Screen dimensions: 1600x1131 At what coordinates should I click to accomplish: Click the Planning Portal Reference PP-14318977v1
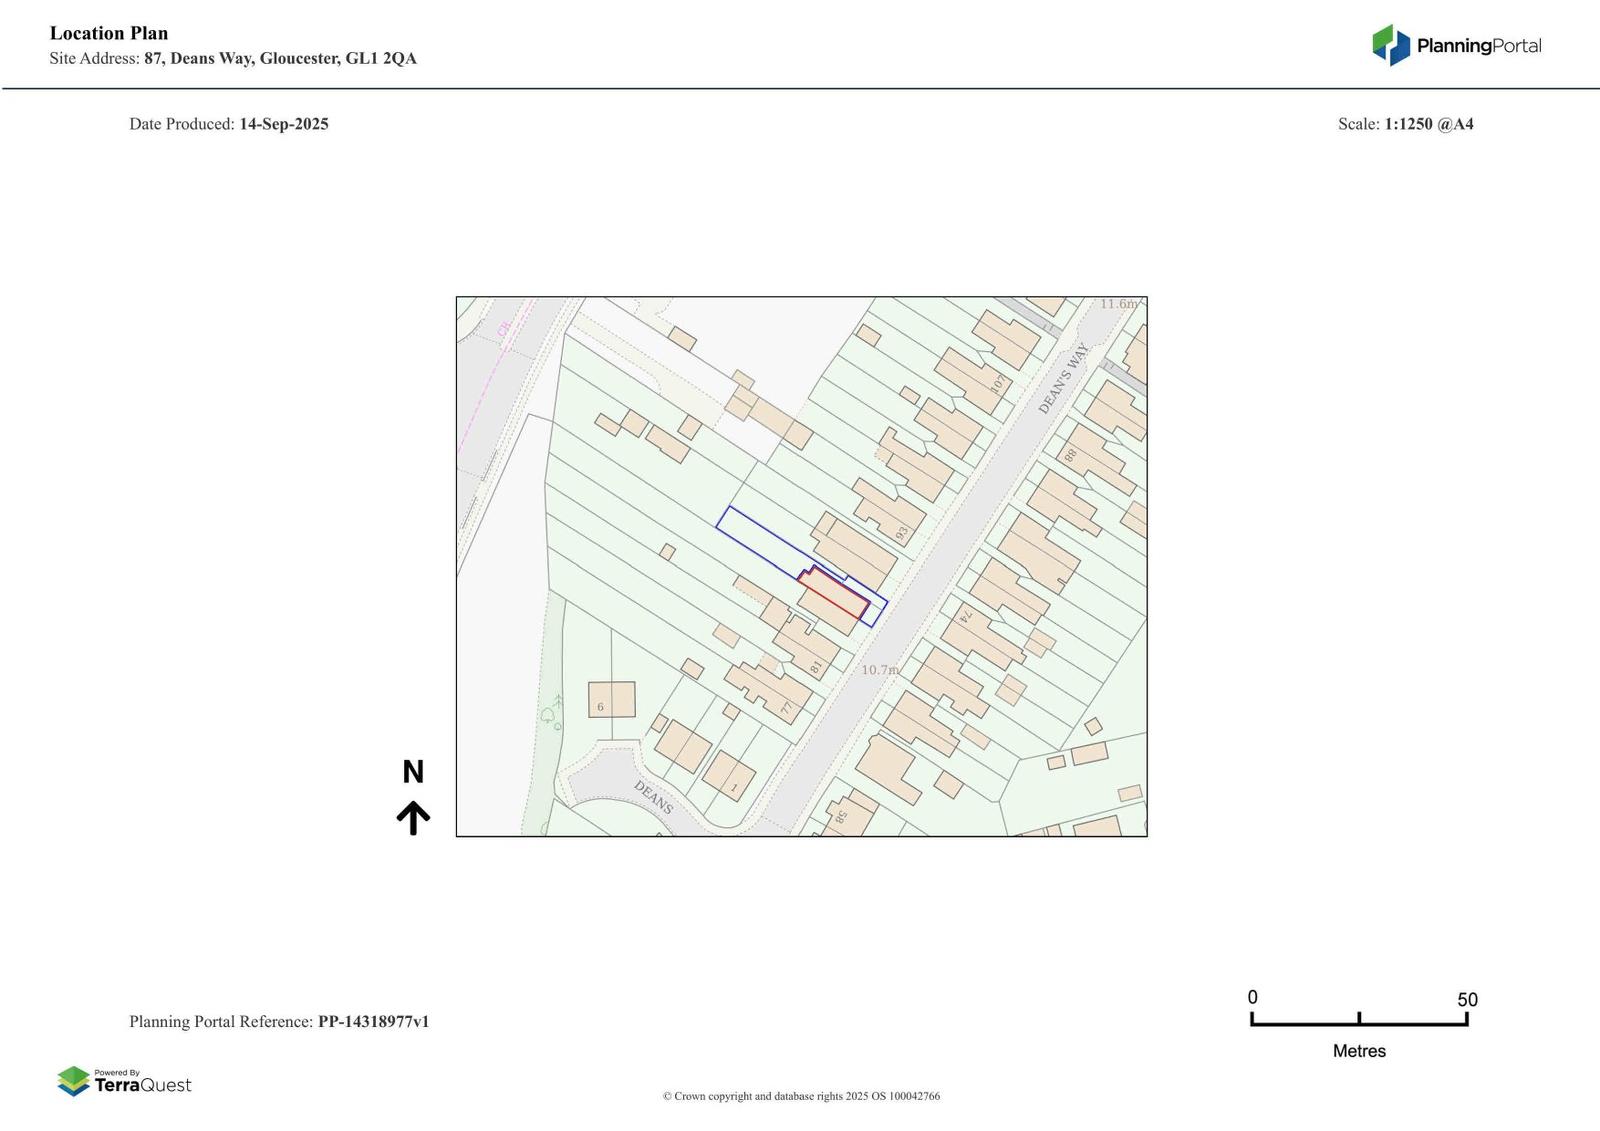(279, 1021)
